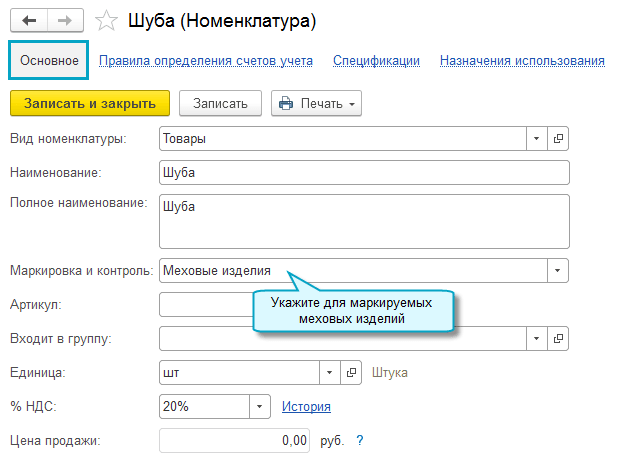This screenshot has width=617, height=458.
Task: Open the Единица selection form icon
Action: coord(350,373)
